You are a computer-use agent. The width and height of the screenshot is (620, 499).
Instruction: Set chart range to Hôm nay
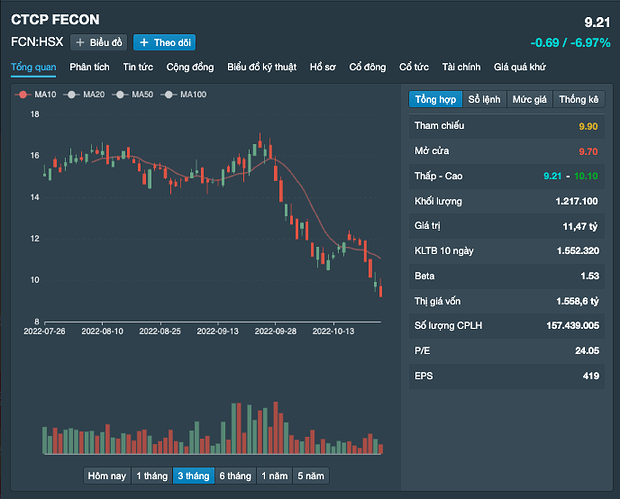coord(107,476)
